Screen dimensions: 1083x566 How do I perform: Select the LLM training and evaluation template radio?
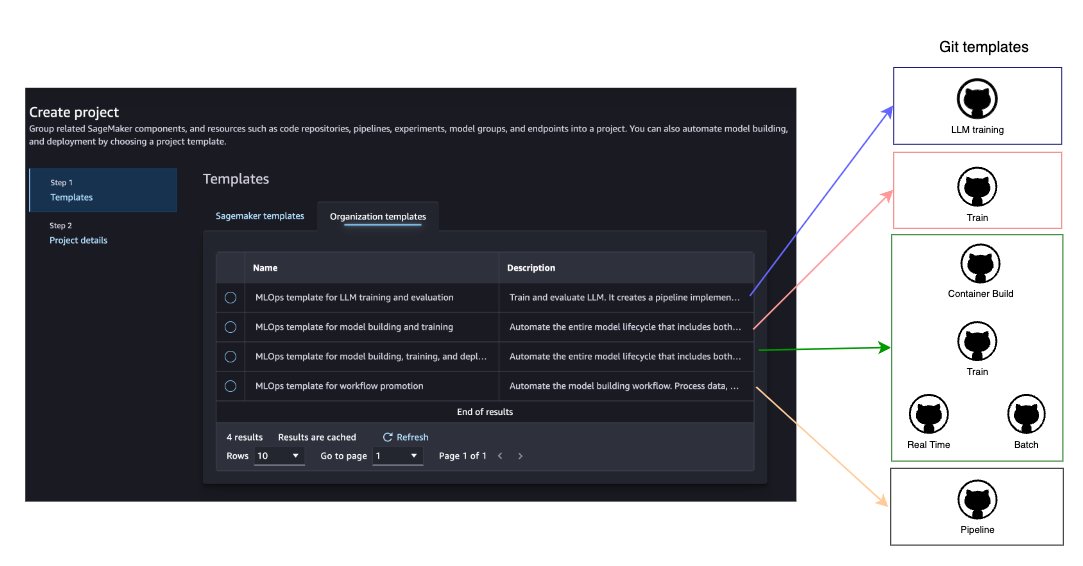pyautogui.click(x=231, y=297)
